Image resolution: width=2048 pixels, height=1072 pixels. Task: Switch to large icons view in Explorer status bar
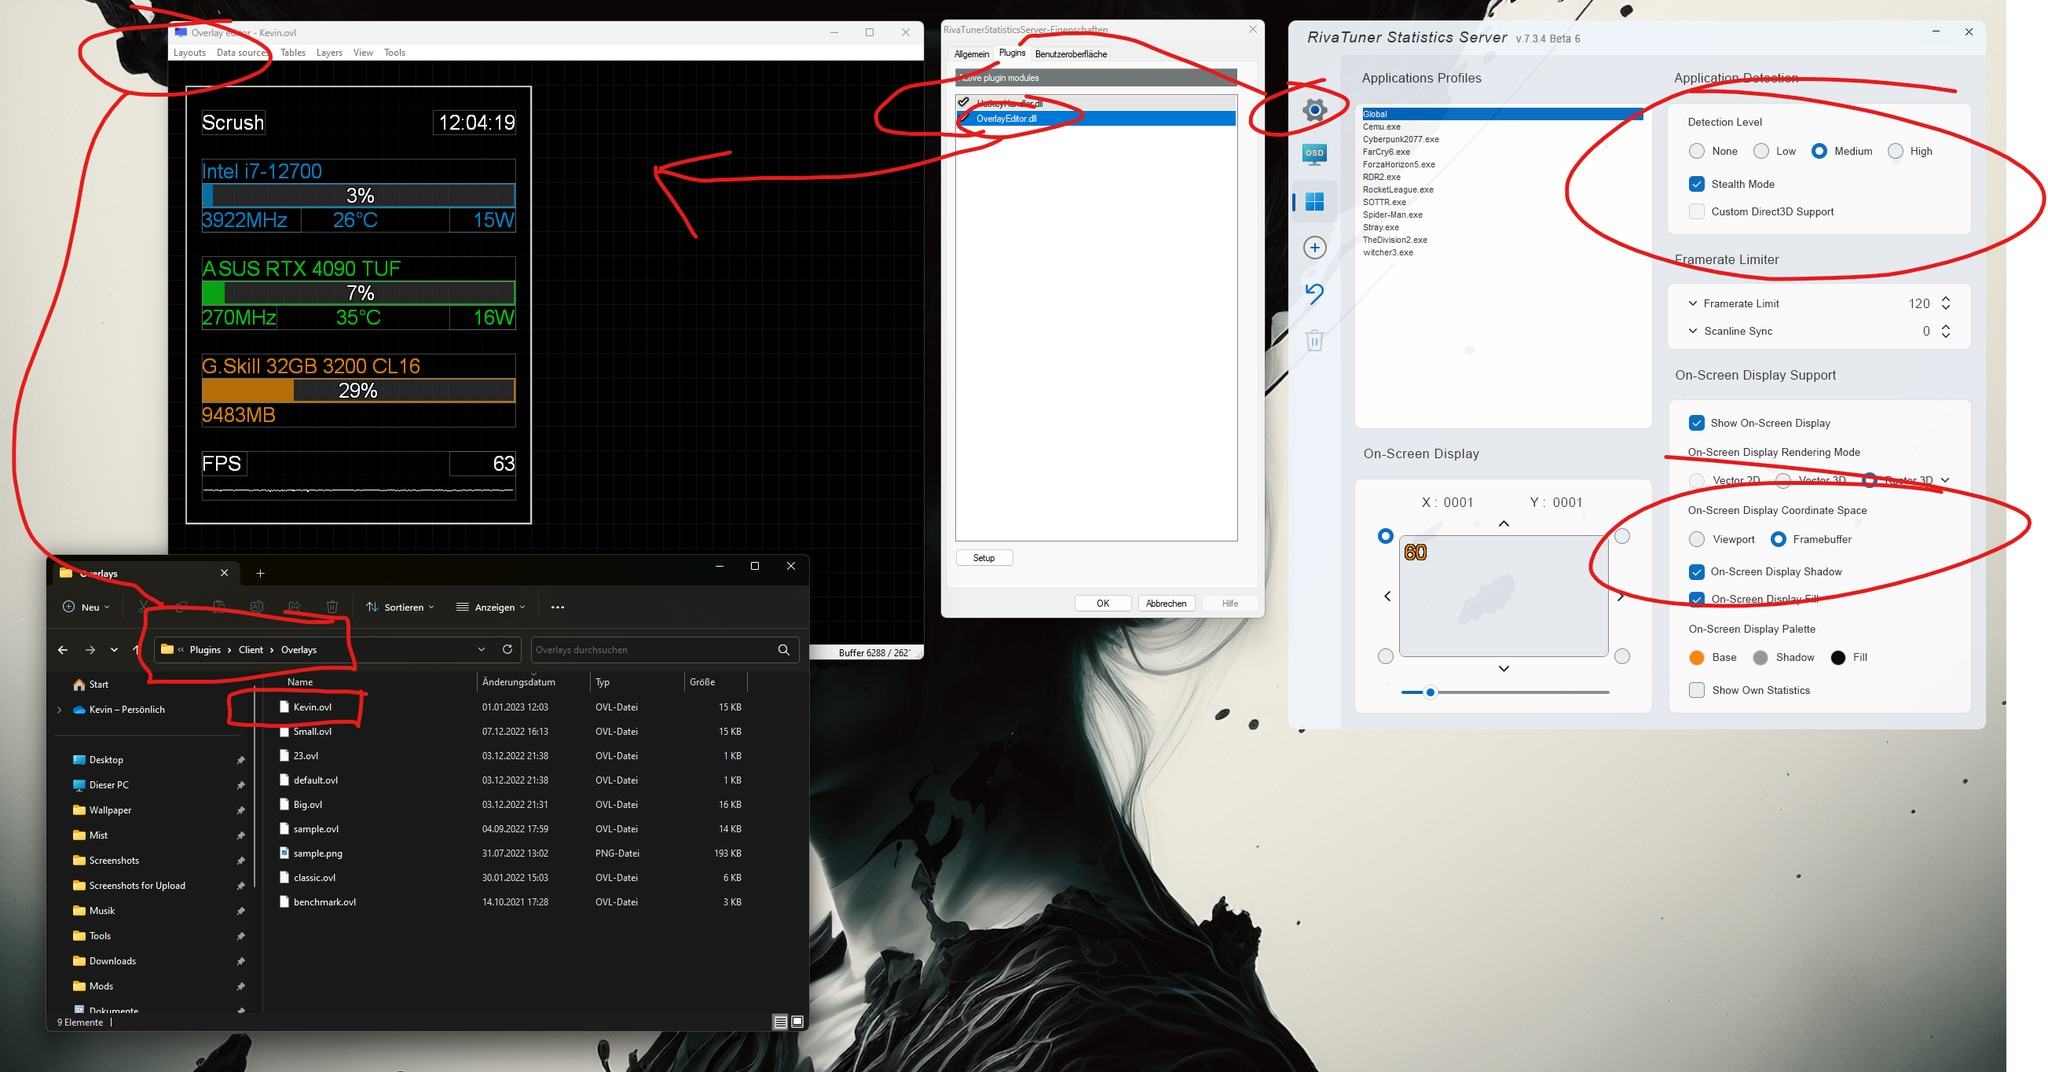tap(797, 1022)
